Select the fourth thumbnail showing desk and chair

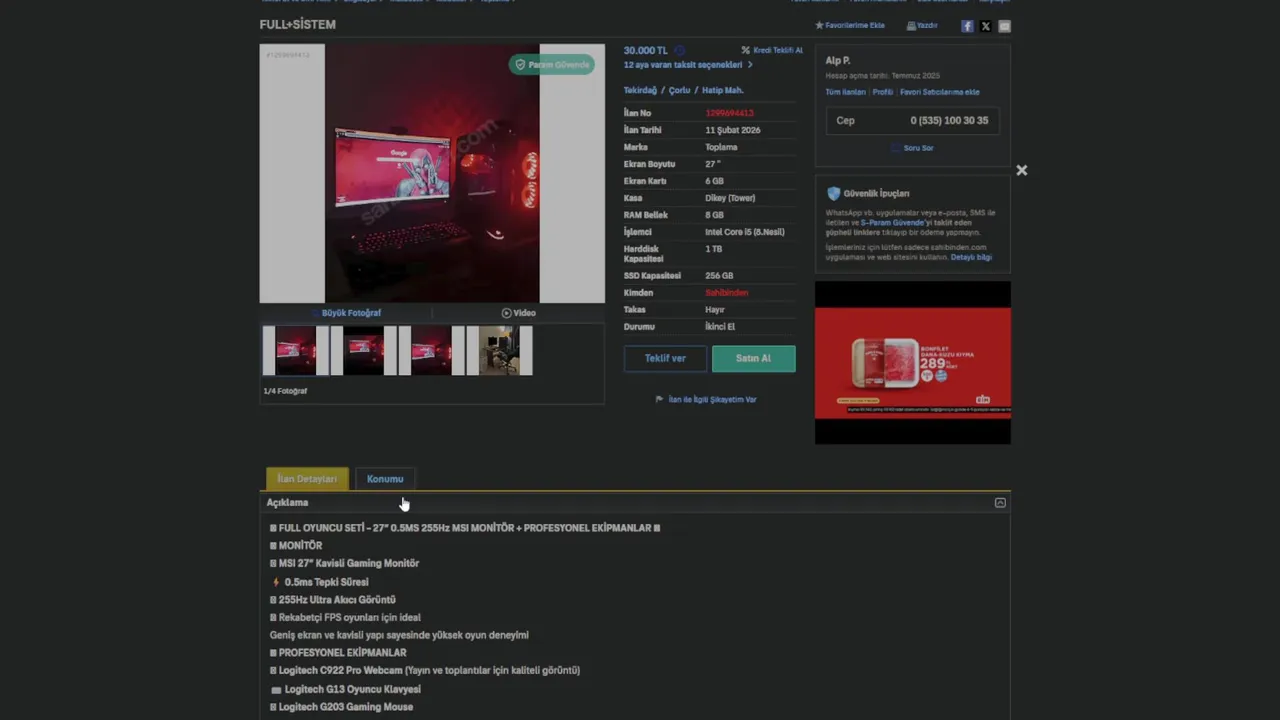tap(500, 351)
